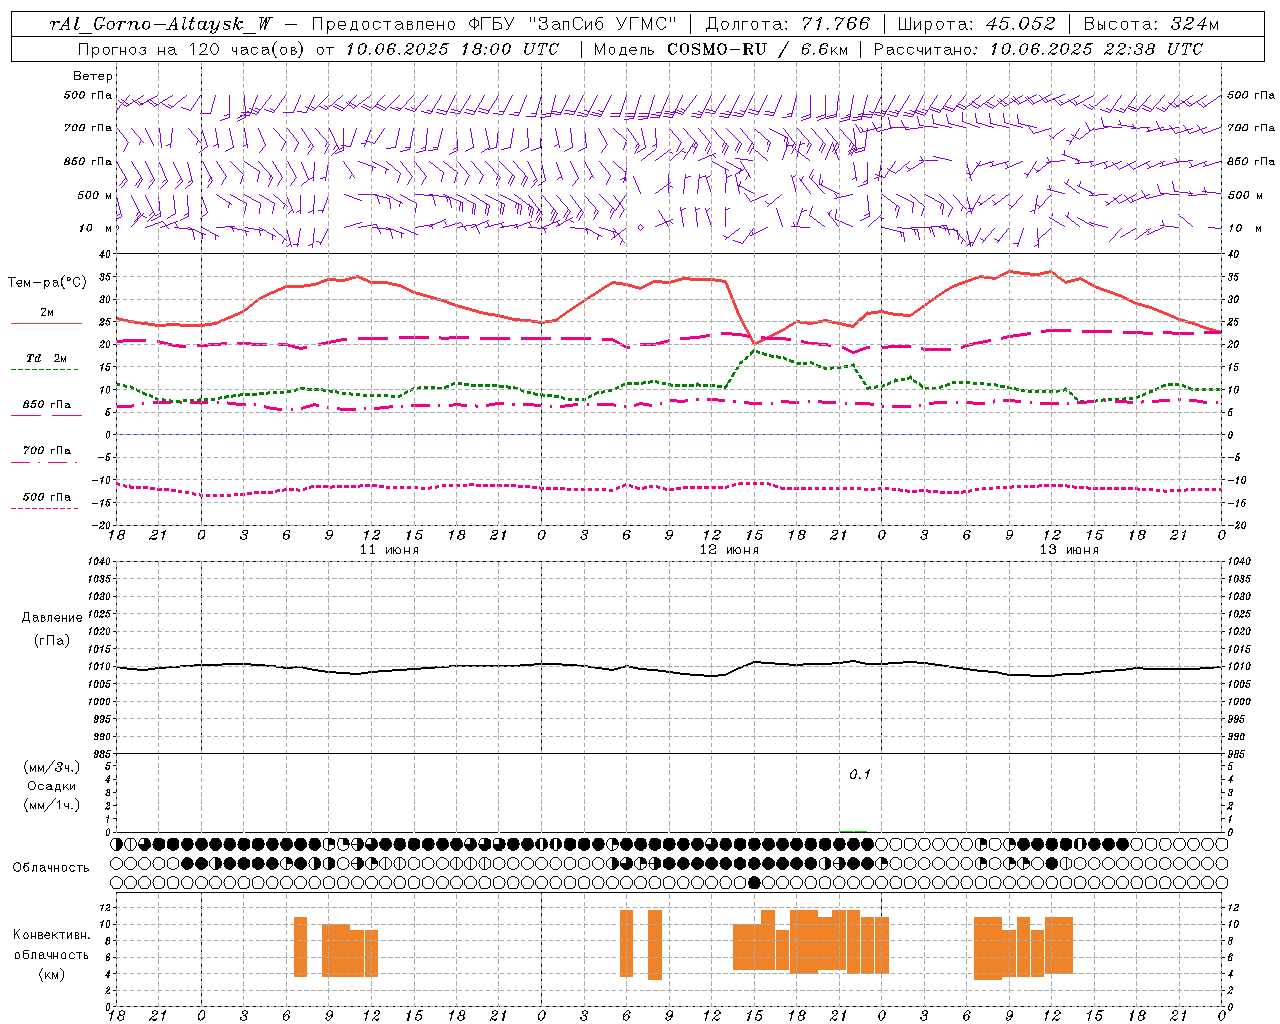Viewport: 1280px width, 1024px height.
Task: Click the Давление pressure panel label
Action: (x=51, y=618)
